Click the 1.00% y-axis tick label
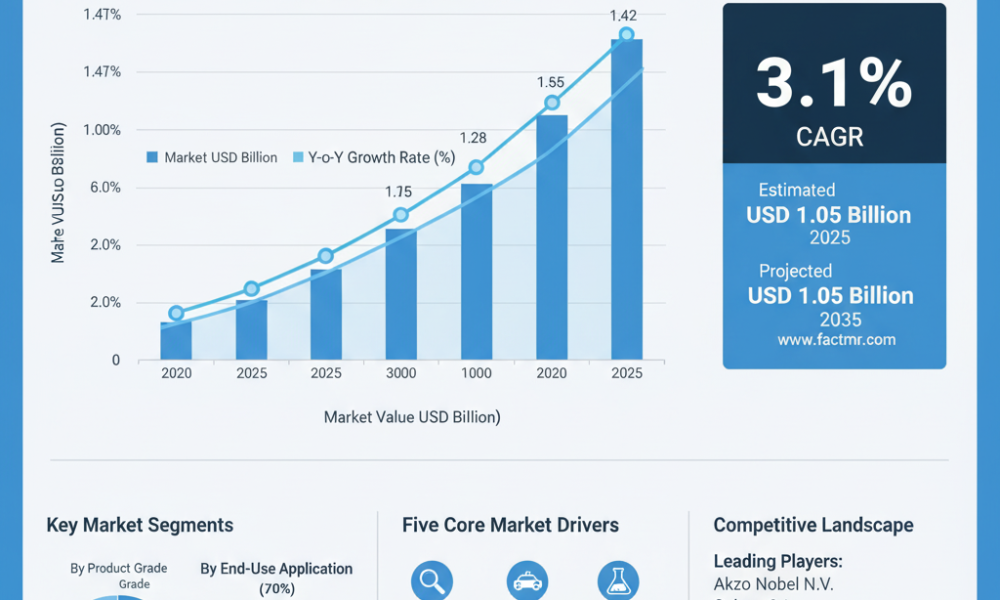This screenshot has width=1000, height=600. click(x=101, y=130)
